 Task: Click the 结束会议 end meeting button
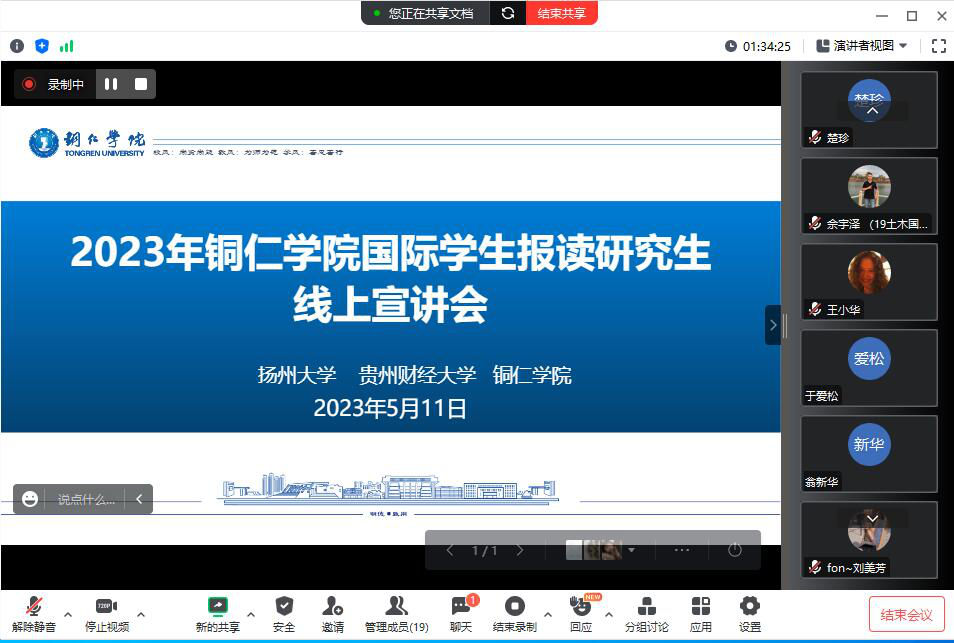pos(906,615)
